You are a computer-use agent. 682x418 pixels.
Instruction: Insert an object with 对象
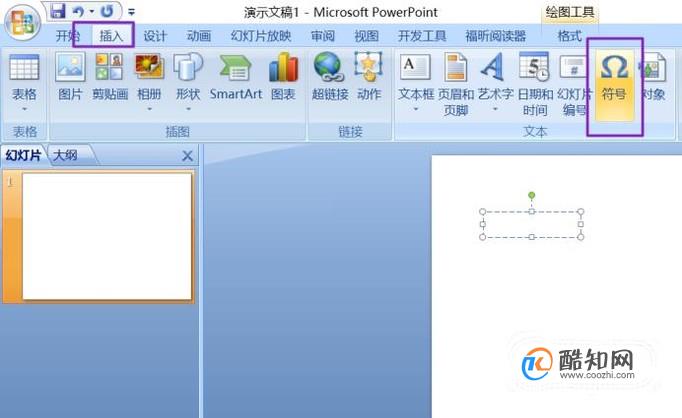652,76
